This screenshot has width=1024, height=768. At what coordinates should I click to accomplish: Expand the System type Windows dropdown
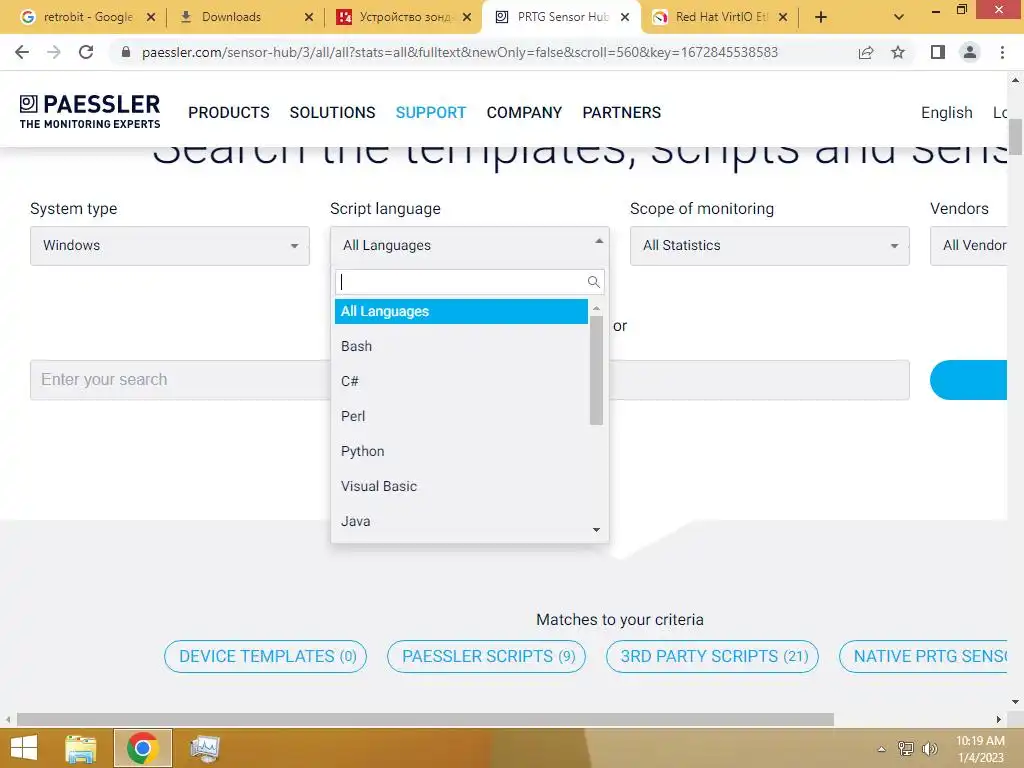tap(170, 246)
